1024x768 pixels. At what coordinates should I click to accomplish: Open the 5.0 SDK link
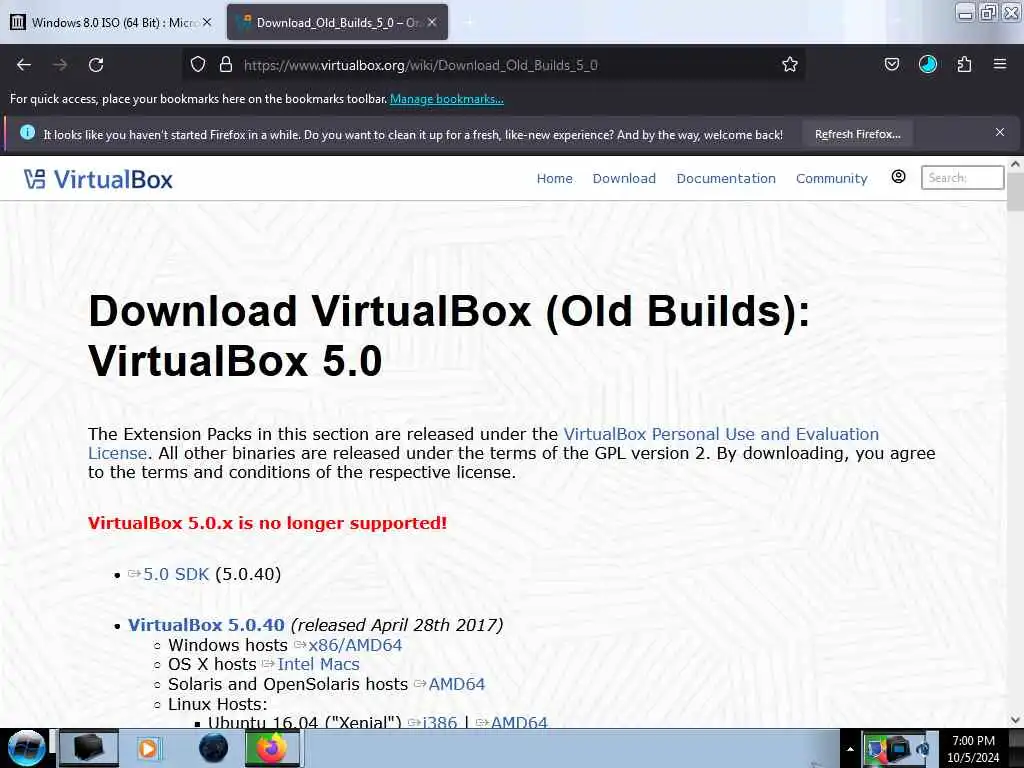pyautogui.click(x=176, y=574)
